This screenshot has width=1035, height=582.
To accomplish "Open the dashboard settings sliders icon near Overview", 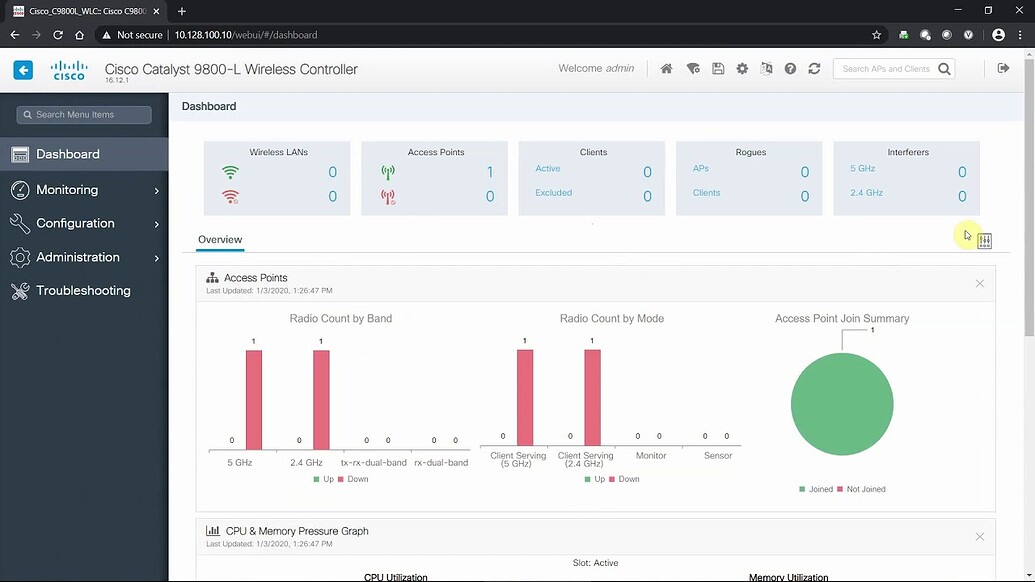I will [984, 240].
